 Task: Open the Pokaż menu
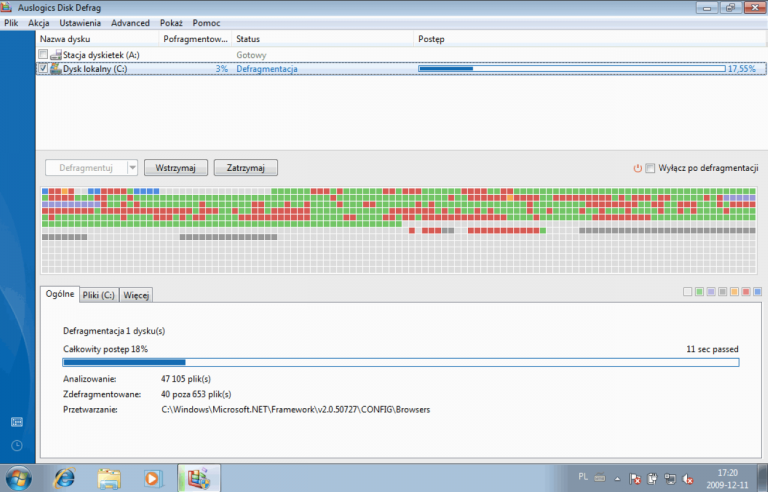[x=171, y=23]
